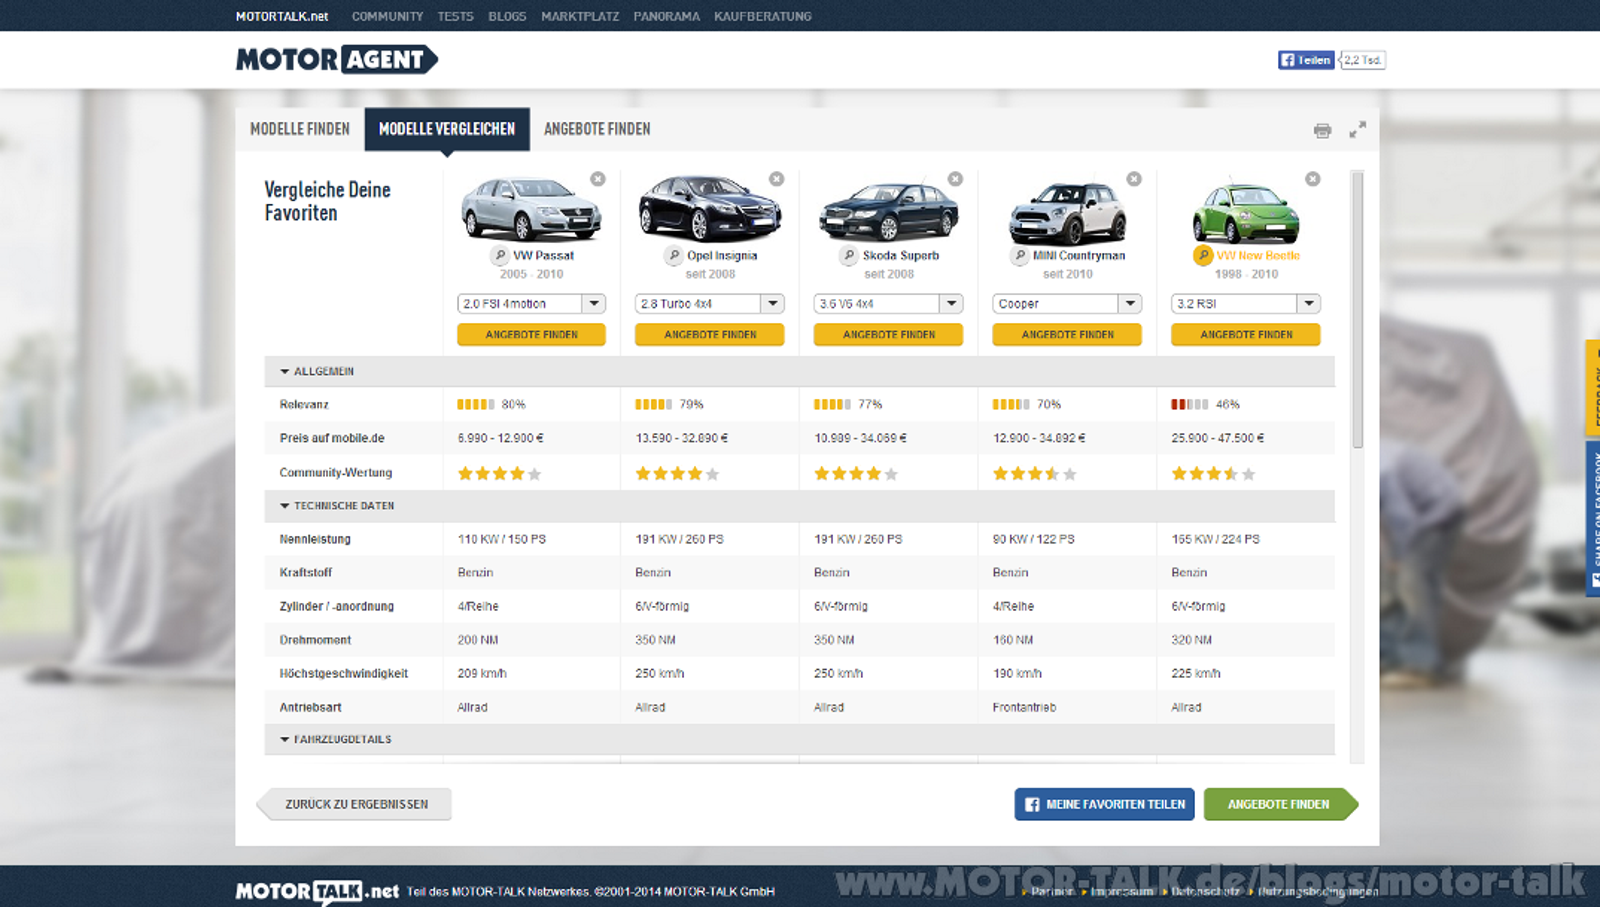Remove Opel Insignia from comparison
The height and width of the screenshot is (907, 1600).
coord(776,179)
